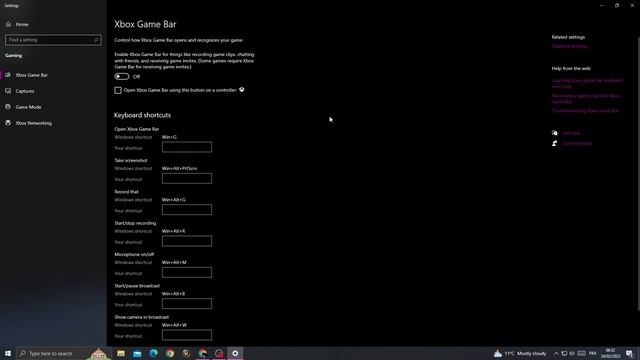This screenshot has height=360, width=640.
Task: Click the Keyboard shortcuts heading
Action: 142,116
